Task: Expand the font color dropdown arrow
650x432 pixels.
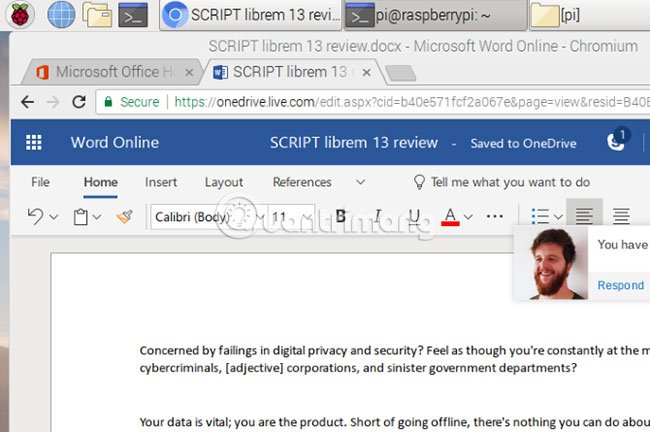Action: tap(468, 216)
